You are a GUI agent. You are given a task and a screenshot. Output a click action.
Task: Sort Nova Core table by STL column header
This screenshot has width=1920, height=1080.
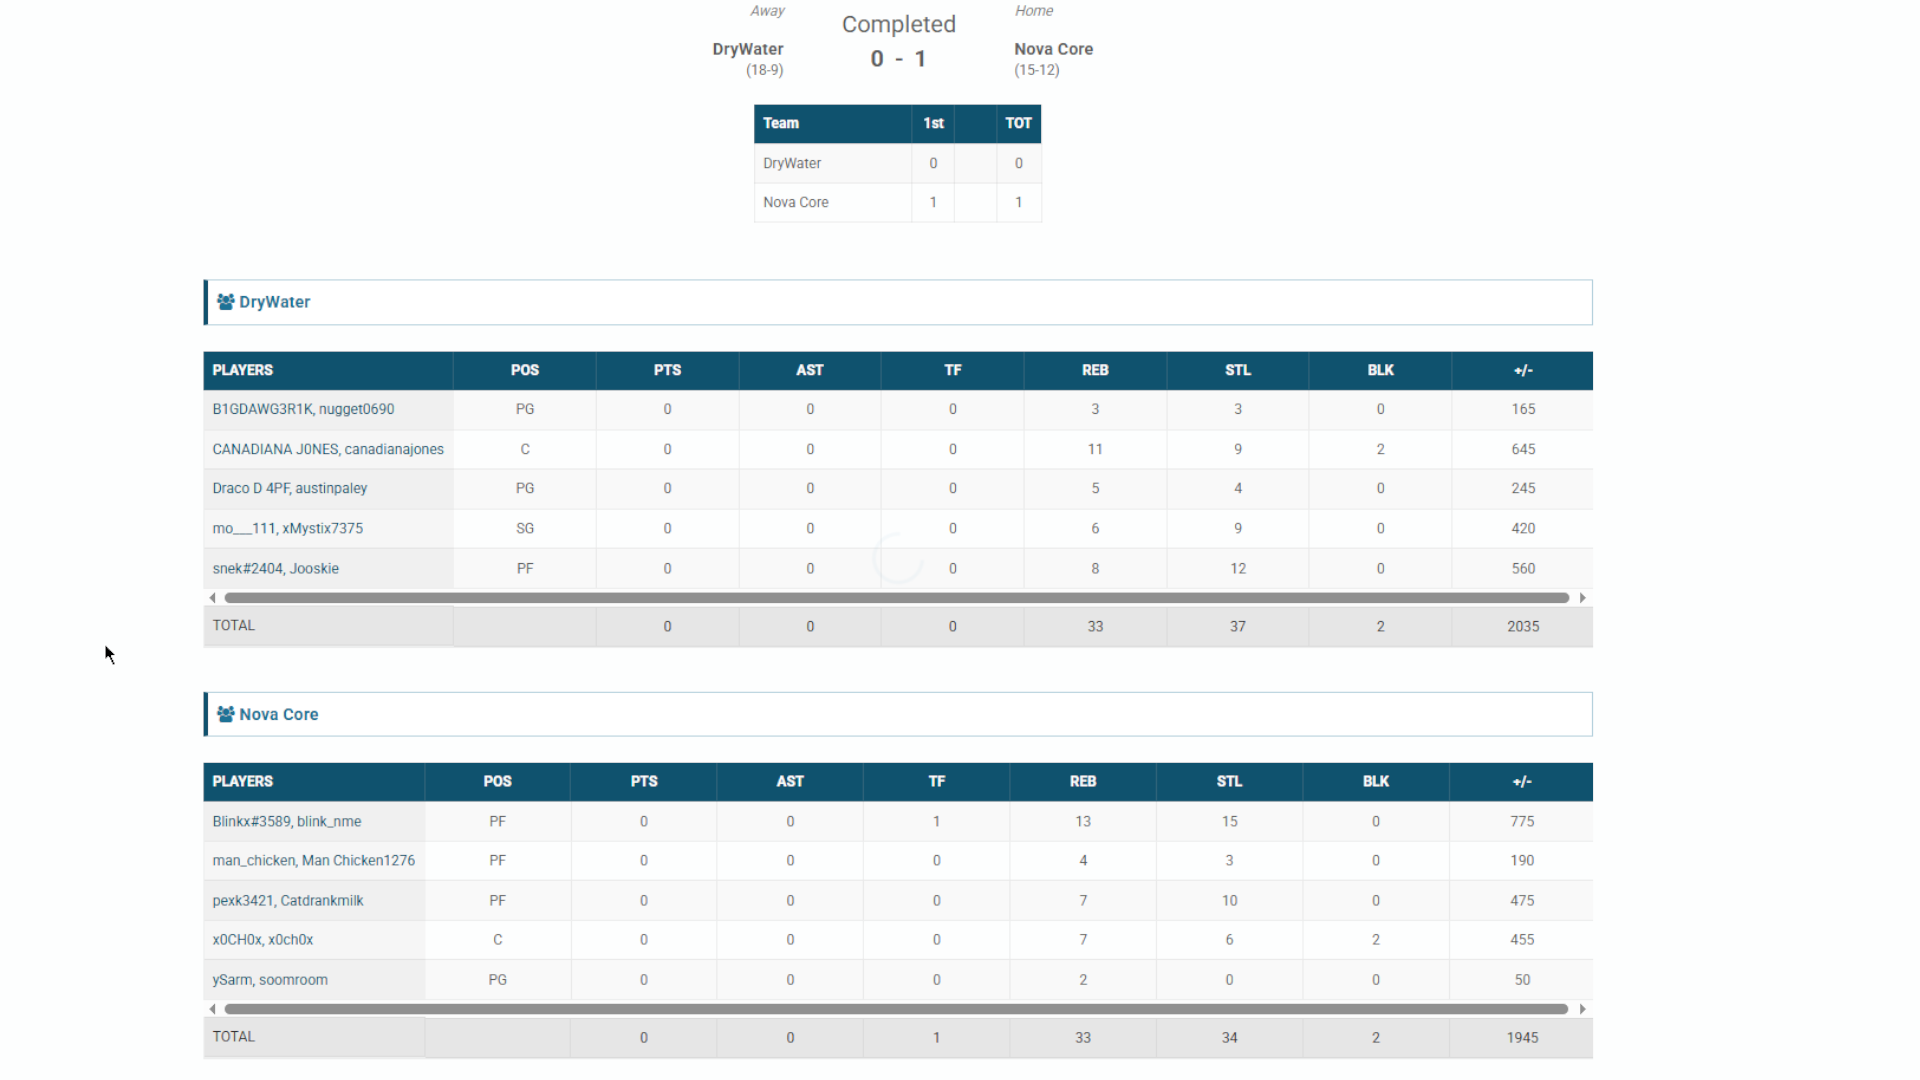tap(1229, 781)
